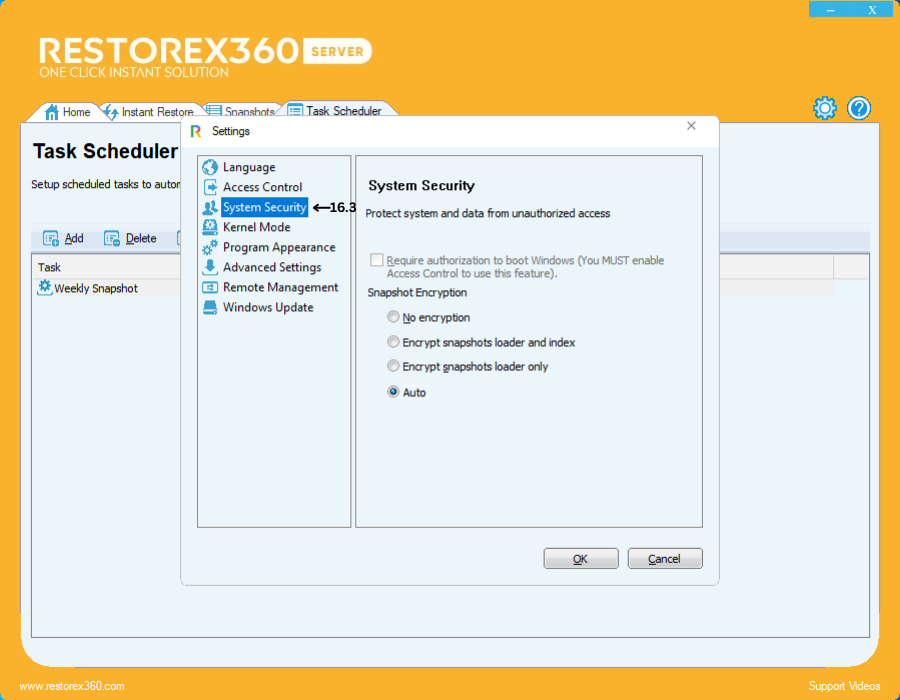Choose Encrypt snapshots loader and index option

(393, 342)
